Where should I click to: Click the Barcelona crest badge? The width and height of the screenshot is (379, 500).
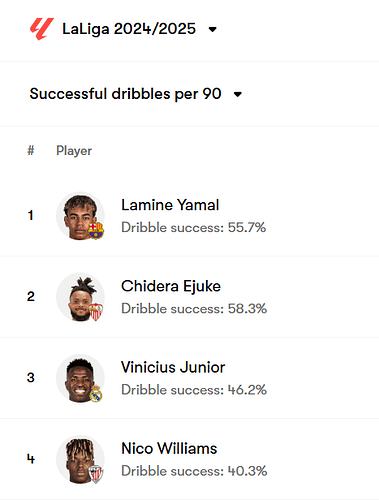96,231
